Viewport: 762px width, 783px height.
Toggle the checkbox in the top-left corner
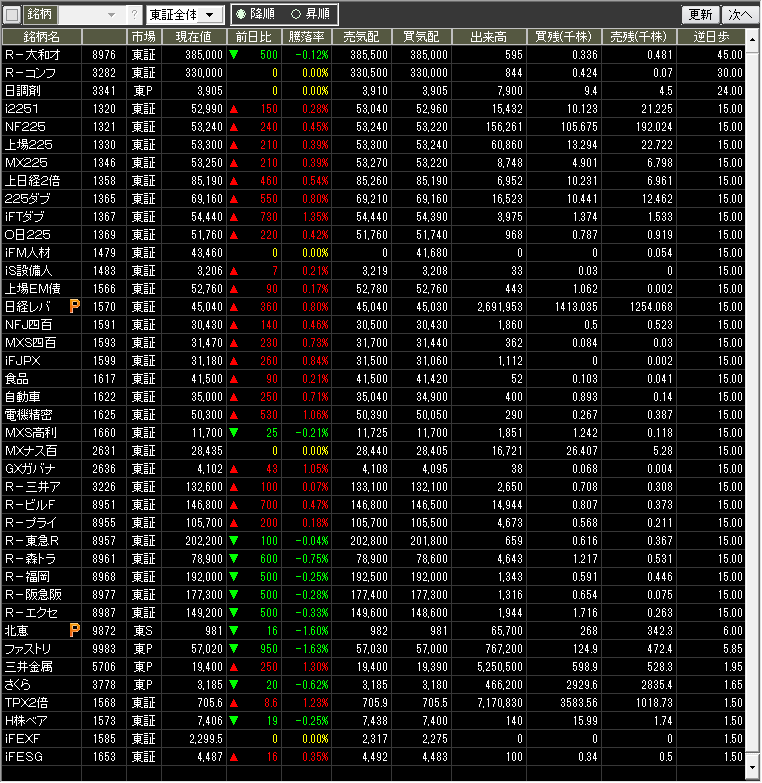pos(12,15)
